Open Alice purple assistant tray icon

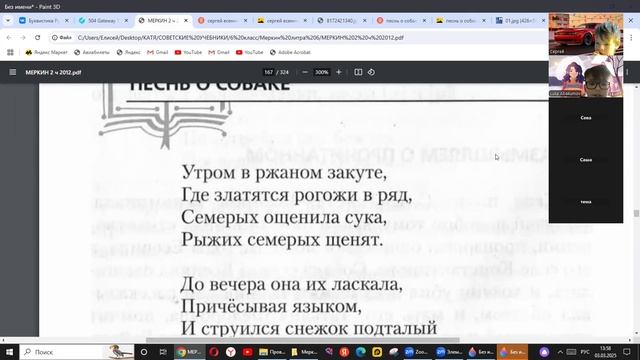coord(544,352)
